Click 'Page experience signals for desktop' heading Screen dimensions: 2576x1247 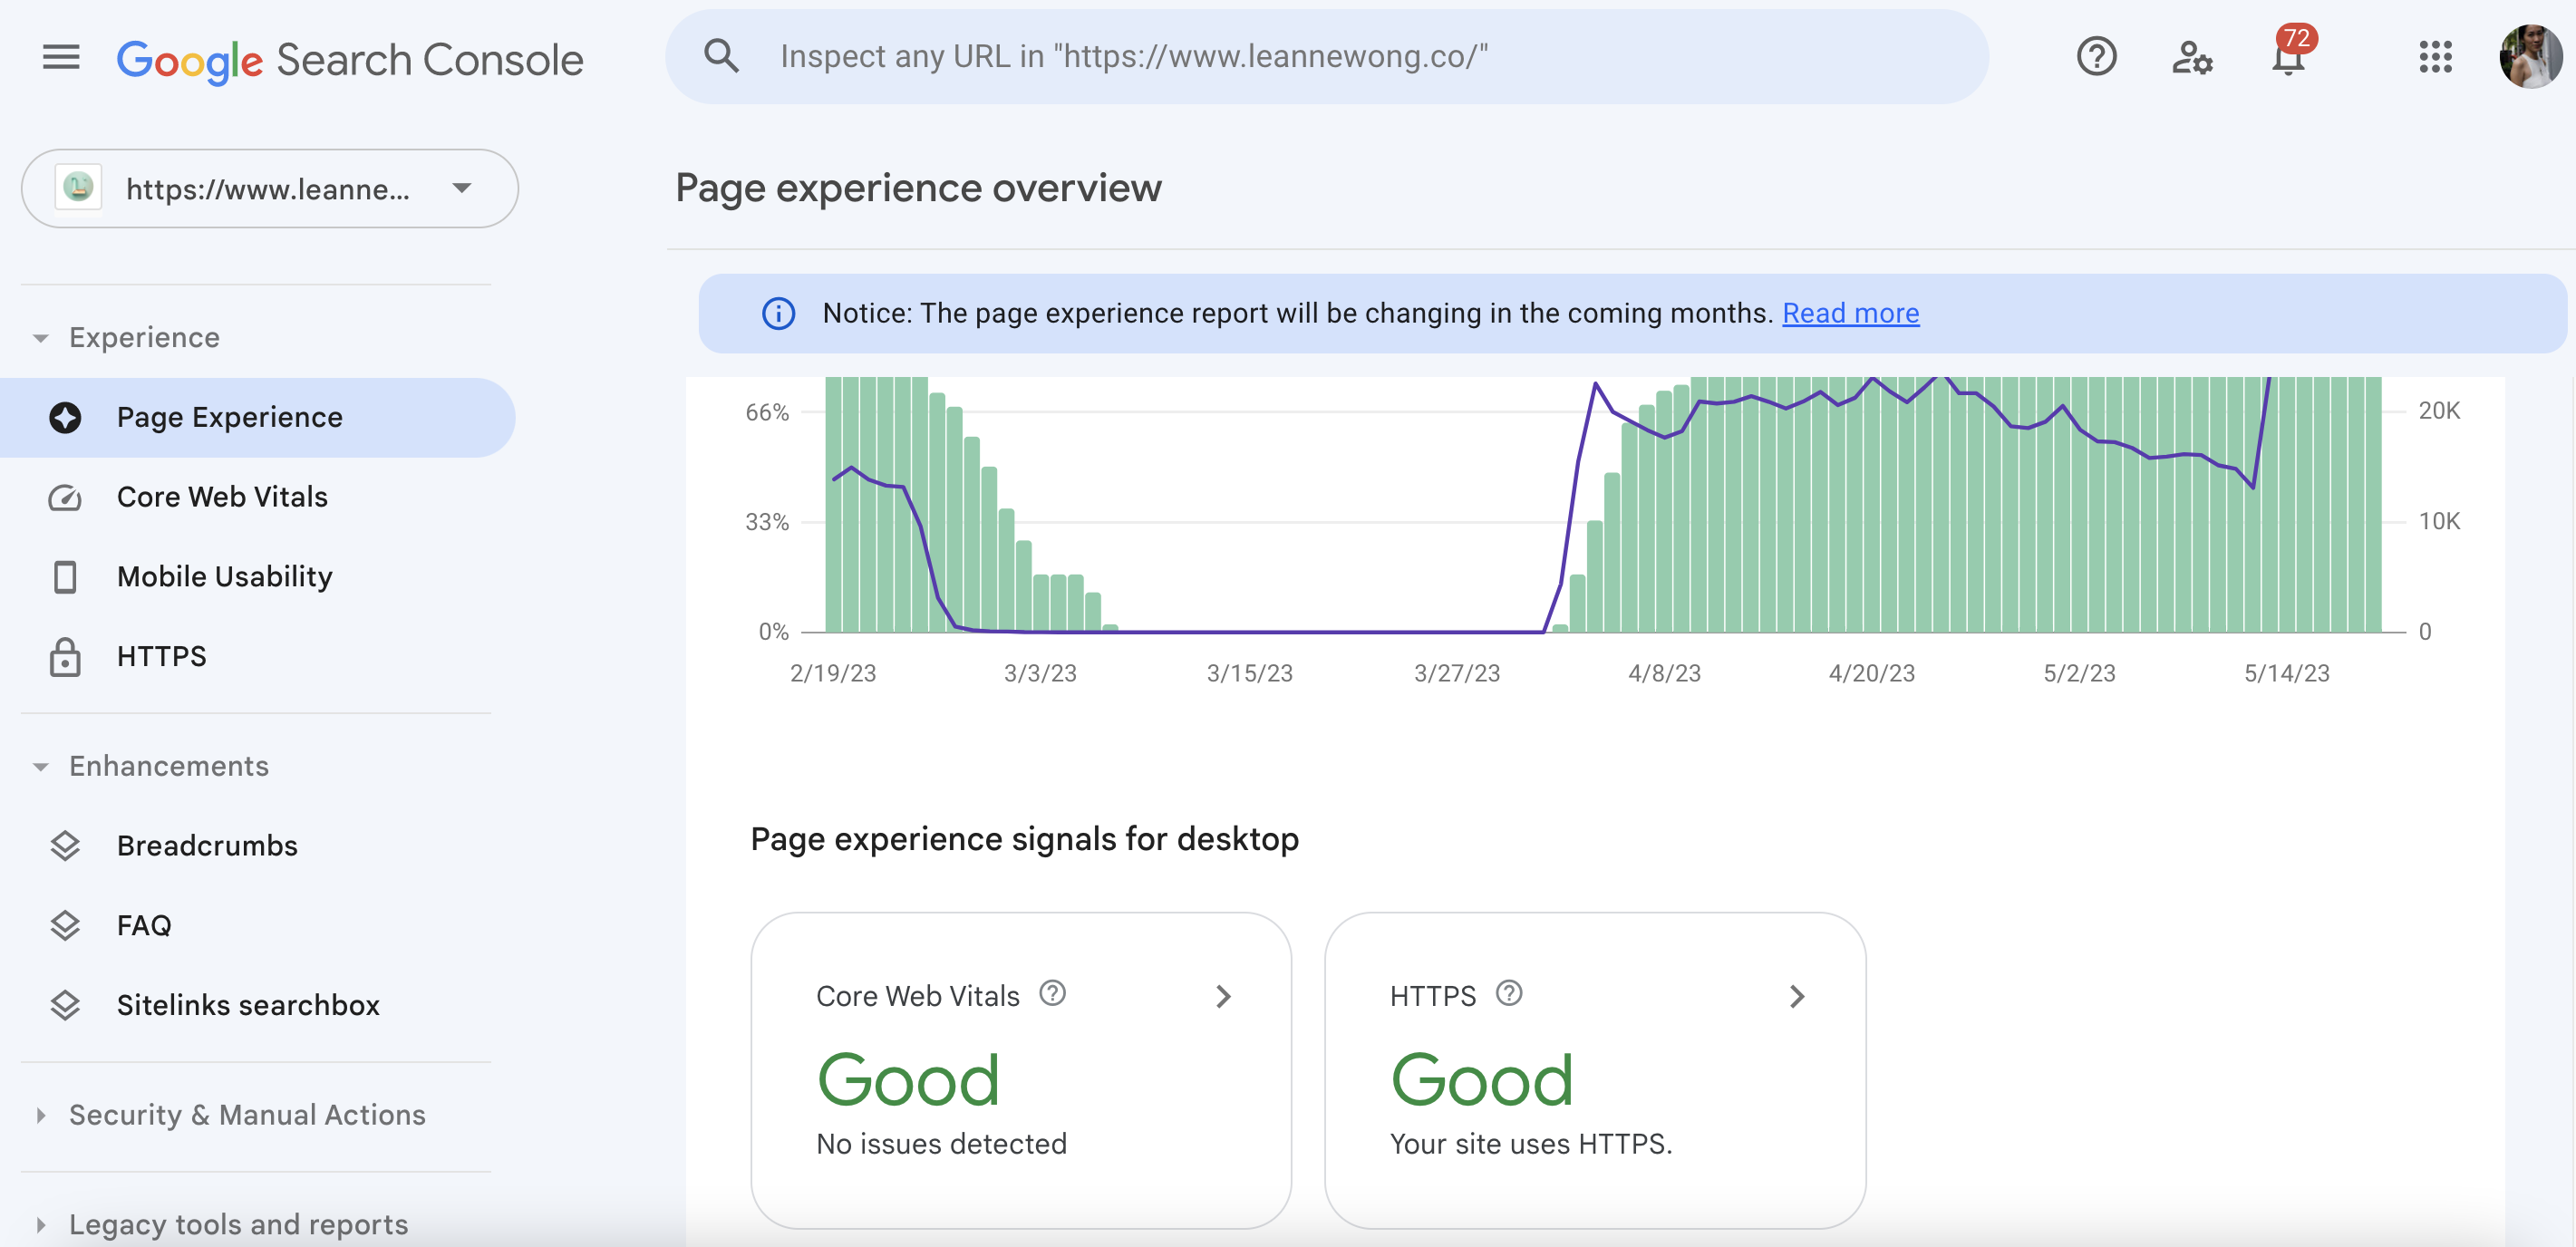click(1024, 839)
